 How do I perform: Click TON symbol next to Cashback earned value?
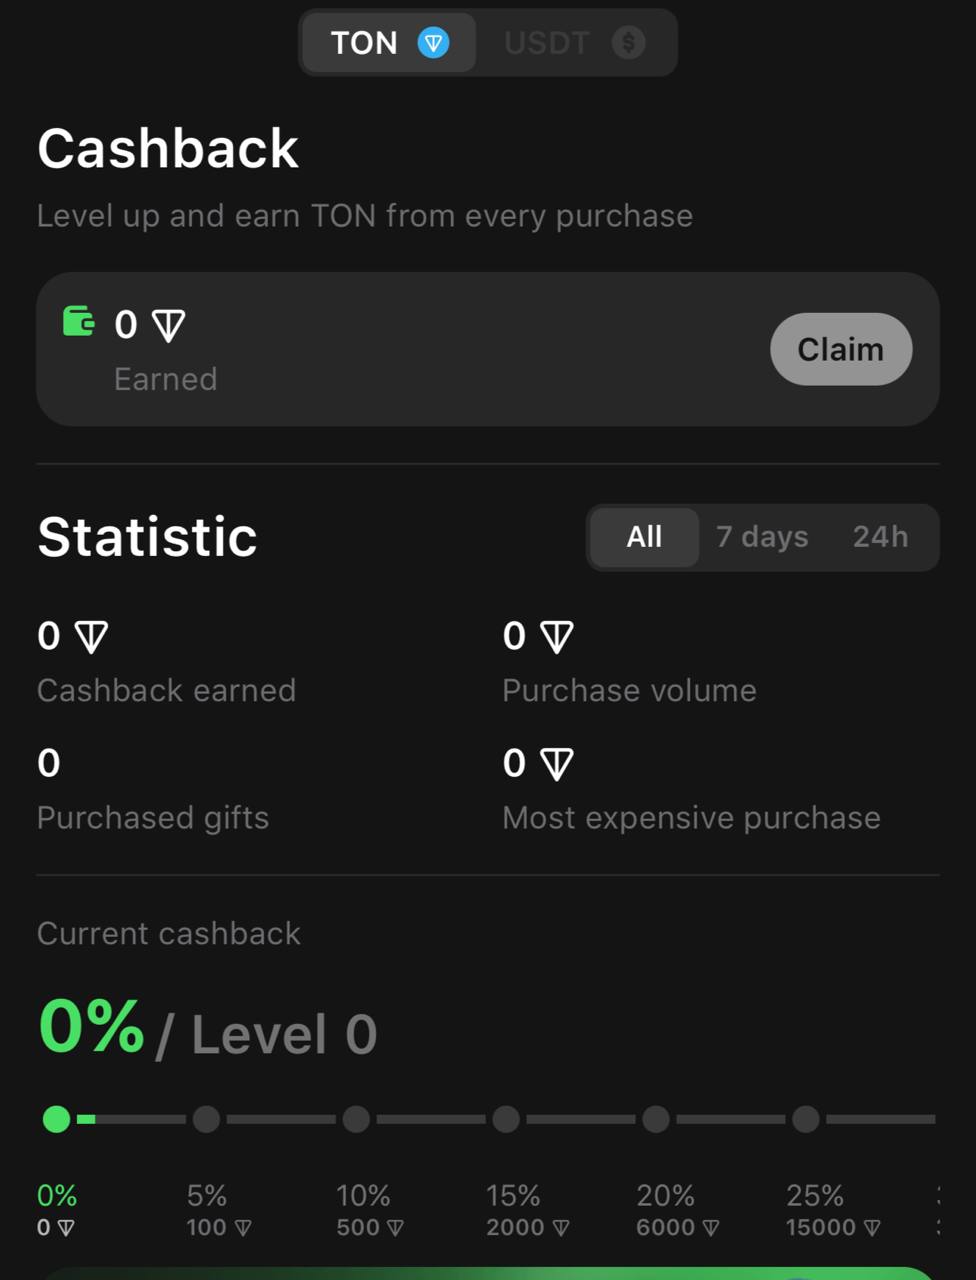[x=91, y=637]
